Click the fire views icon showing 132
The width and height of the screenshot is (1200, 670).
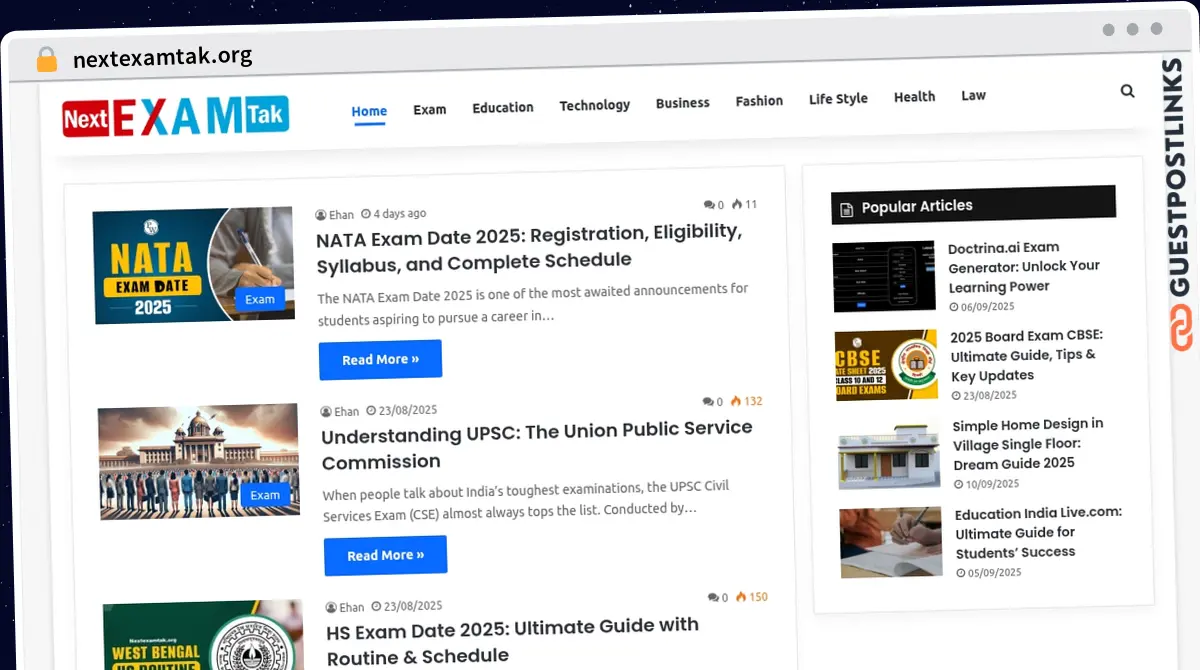pyautogui.click(x=737, y=401)
